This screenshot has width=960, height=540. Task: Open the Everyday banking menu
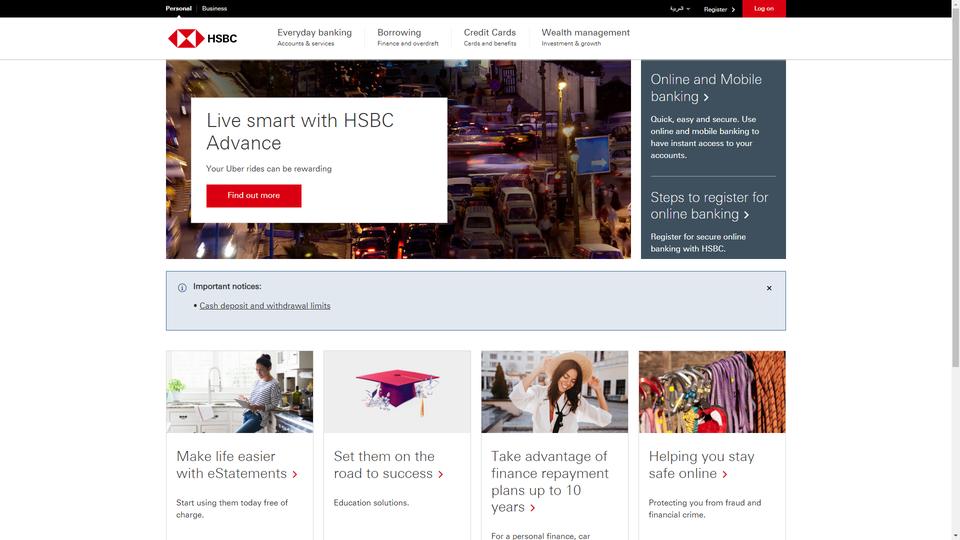pyautogui.click(x=314, y=37)
